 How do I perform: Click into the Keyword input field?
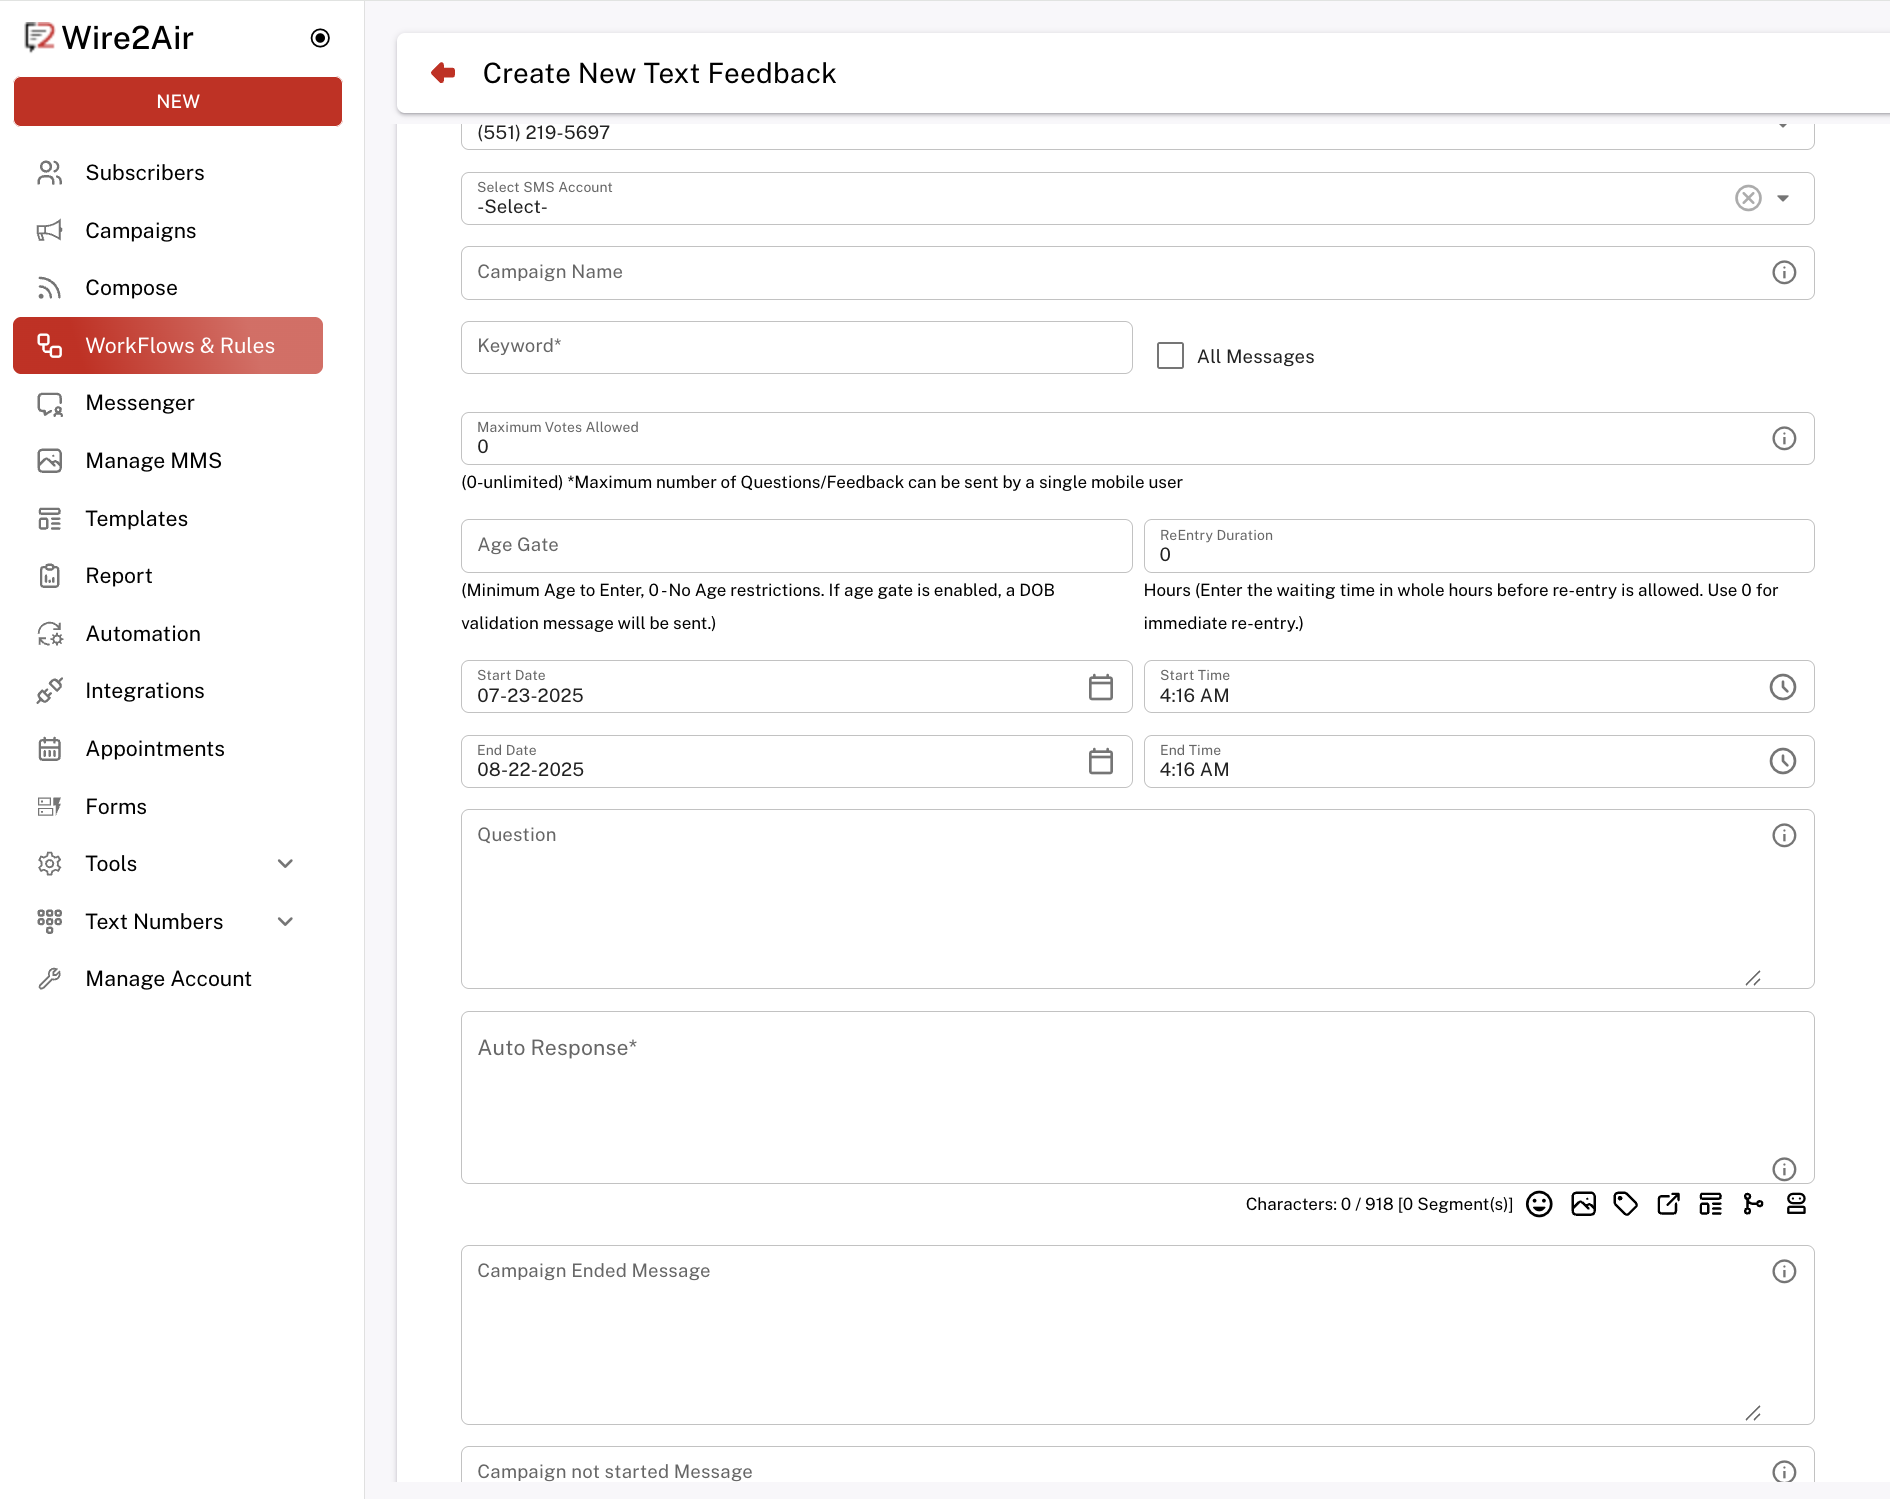pyautogui.click(x=796, y=347)
